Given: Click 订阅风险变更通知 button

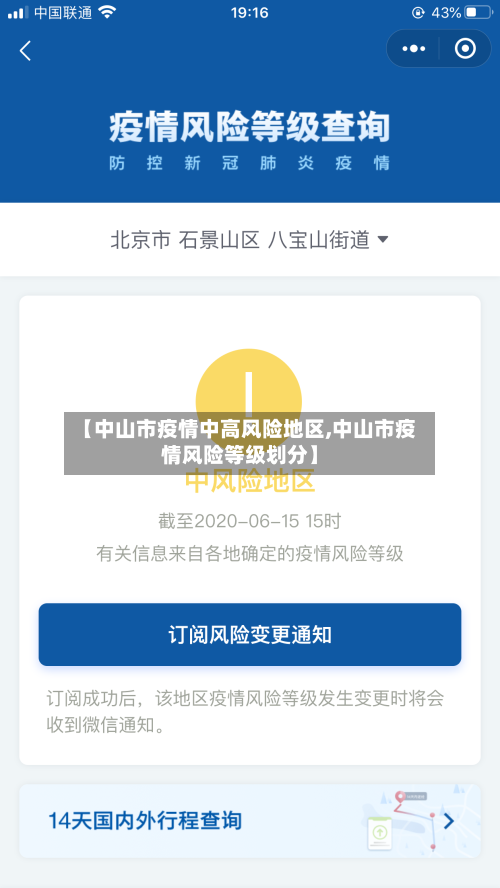Looking at the screenshot, I should coord(250,634).
